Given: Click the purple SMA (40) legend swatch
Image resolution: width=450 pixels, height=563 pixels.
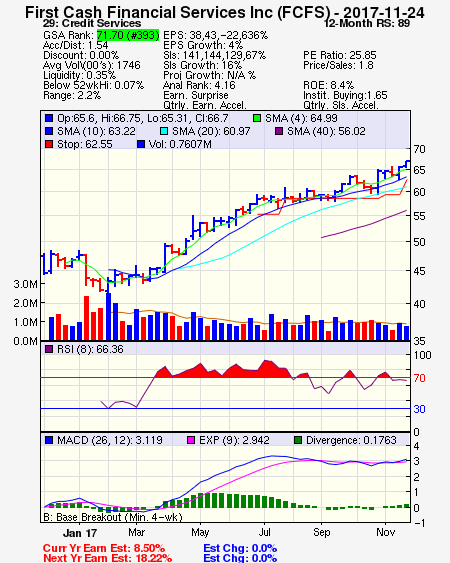Looking at the screenshot, I should coord(279,131).
